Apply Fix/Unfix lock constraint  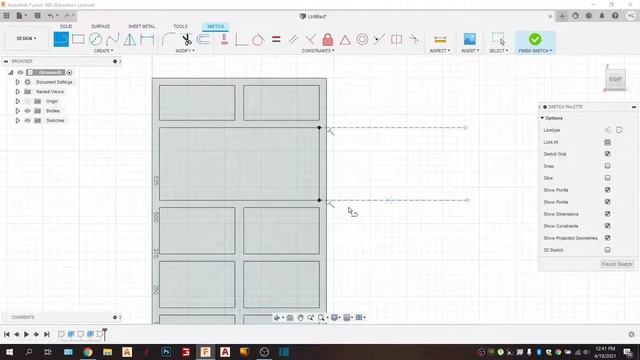click(x=327, y=40)
